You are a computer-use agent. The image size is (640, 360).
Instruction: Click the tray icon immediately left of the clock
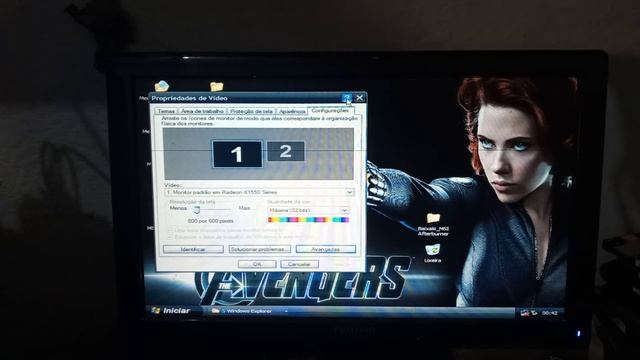[x=534, y=313]
